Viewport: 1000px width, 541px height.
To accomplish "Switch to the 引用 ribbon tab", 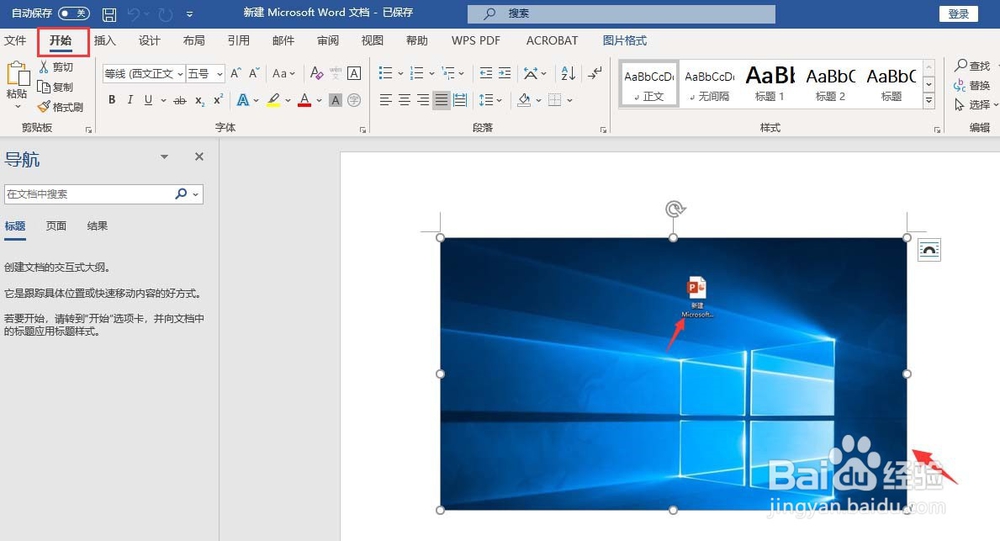I will 239,40.
